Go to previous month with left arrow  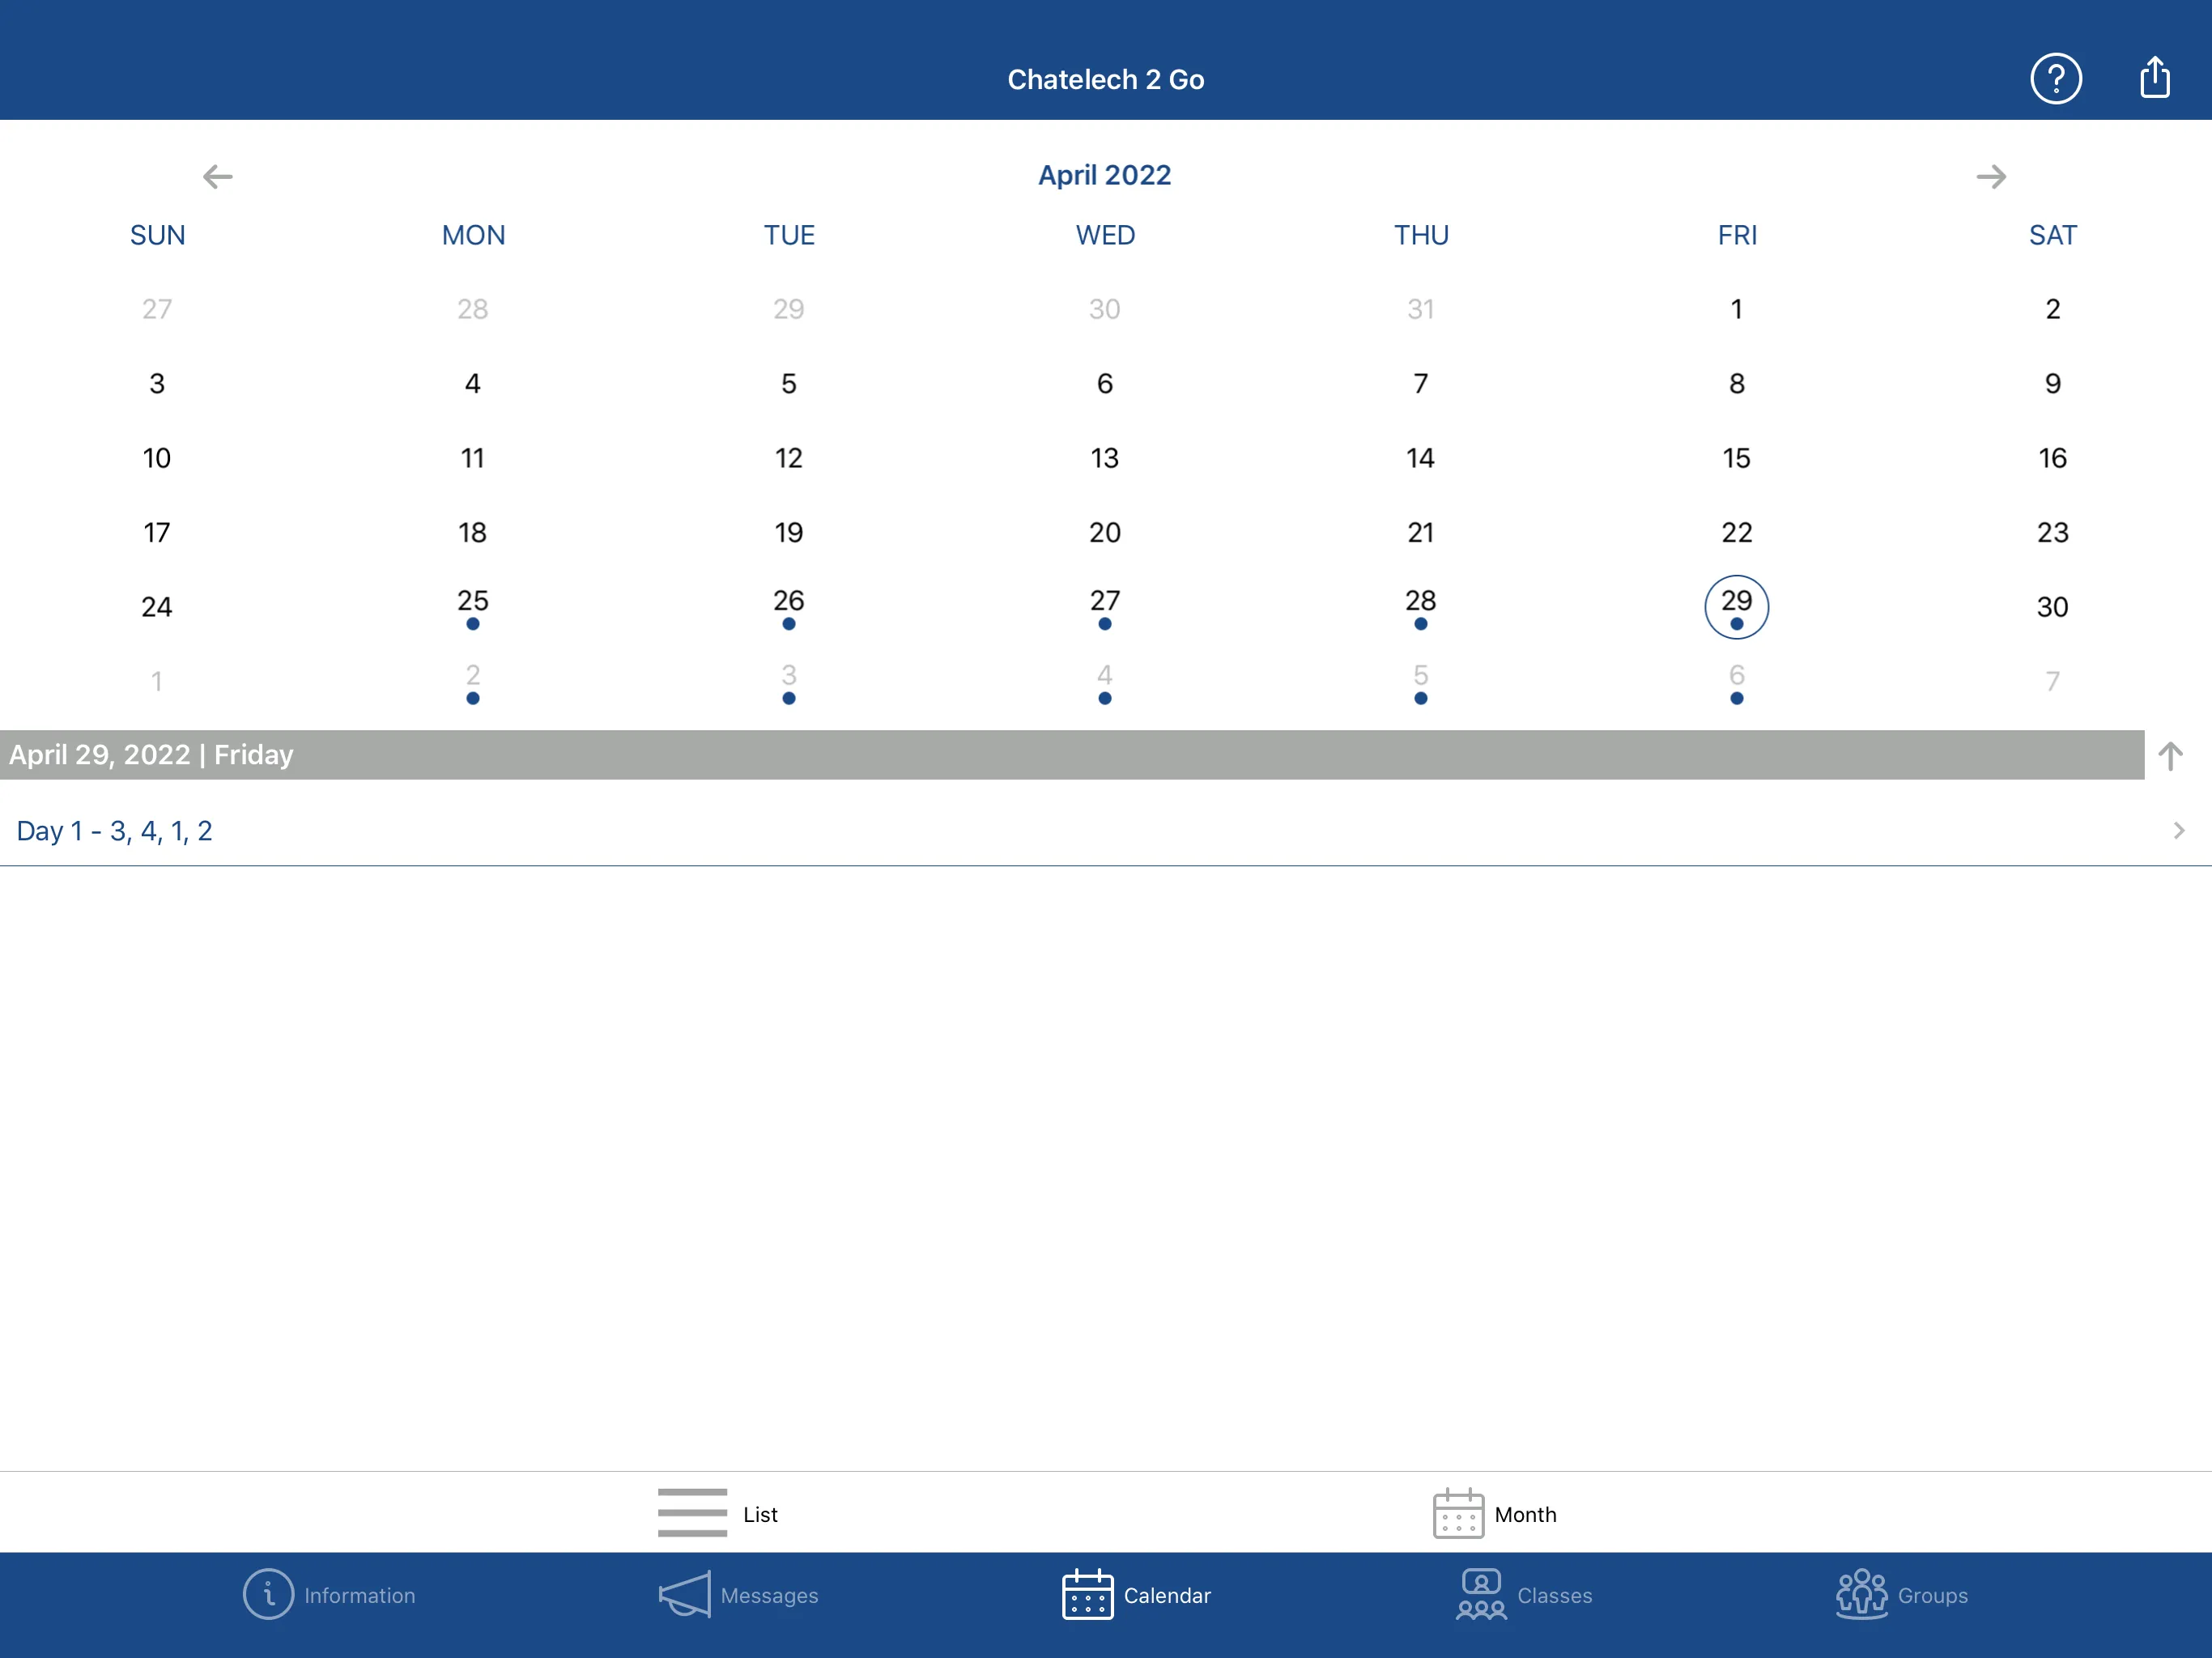[x=217, y=177]
